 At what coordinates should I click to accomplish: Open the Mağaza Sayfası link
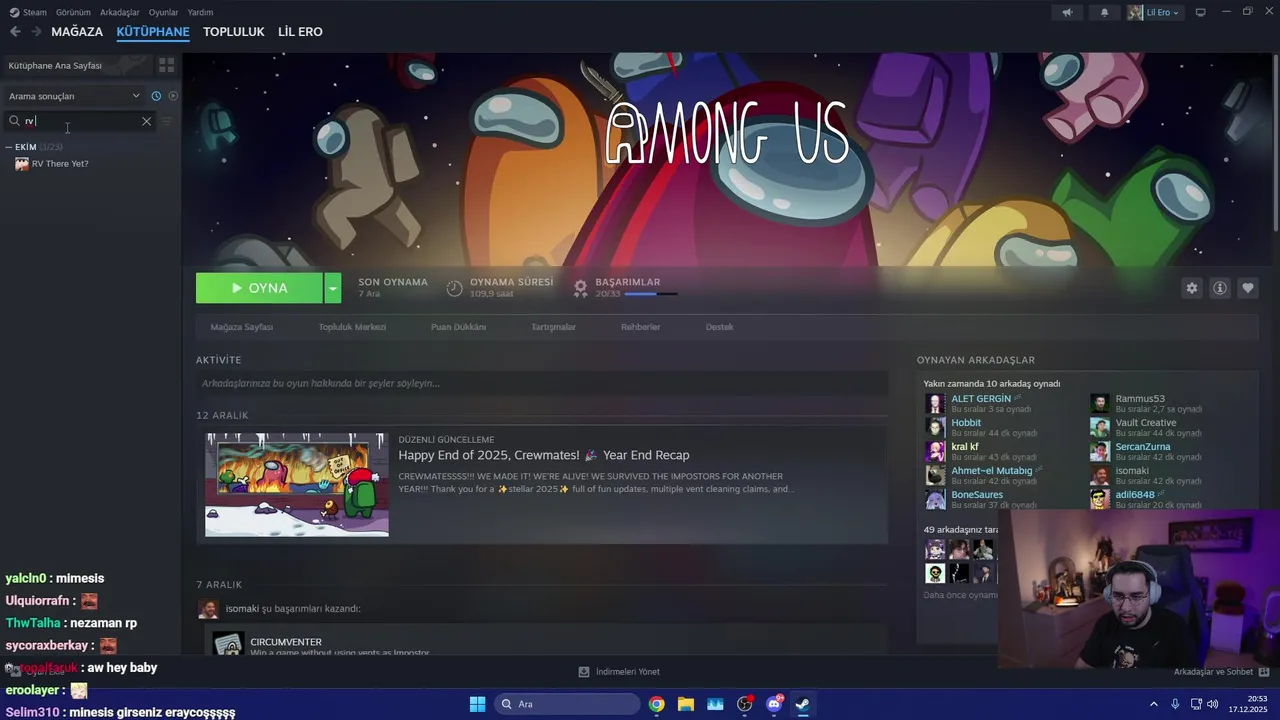coord(242,327)
